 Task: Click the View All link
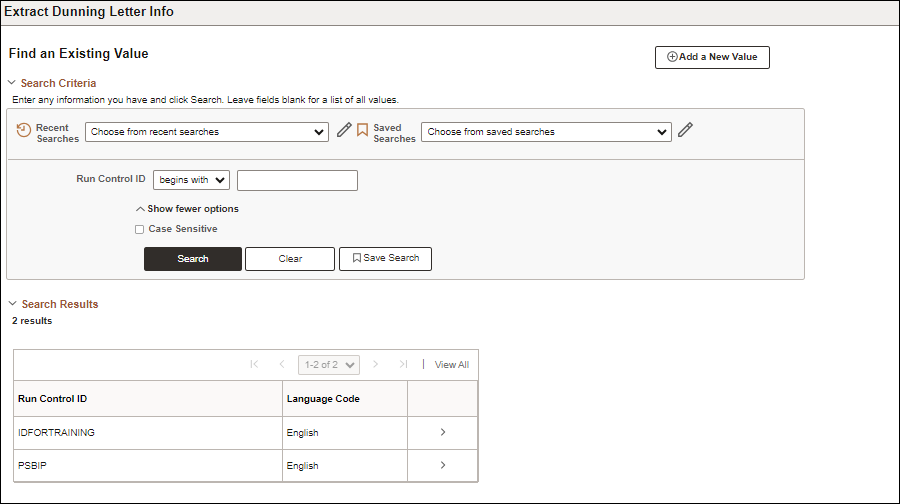[451, 365]
